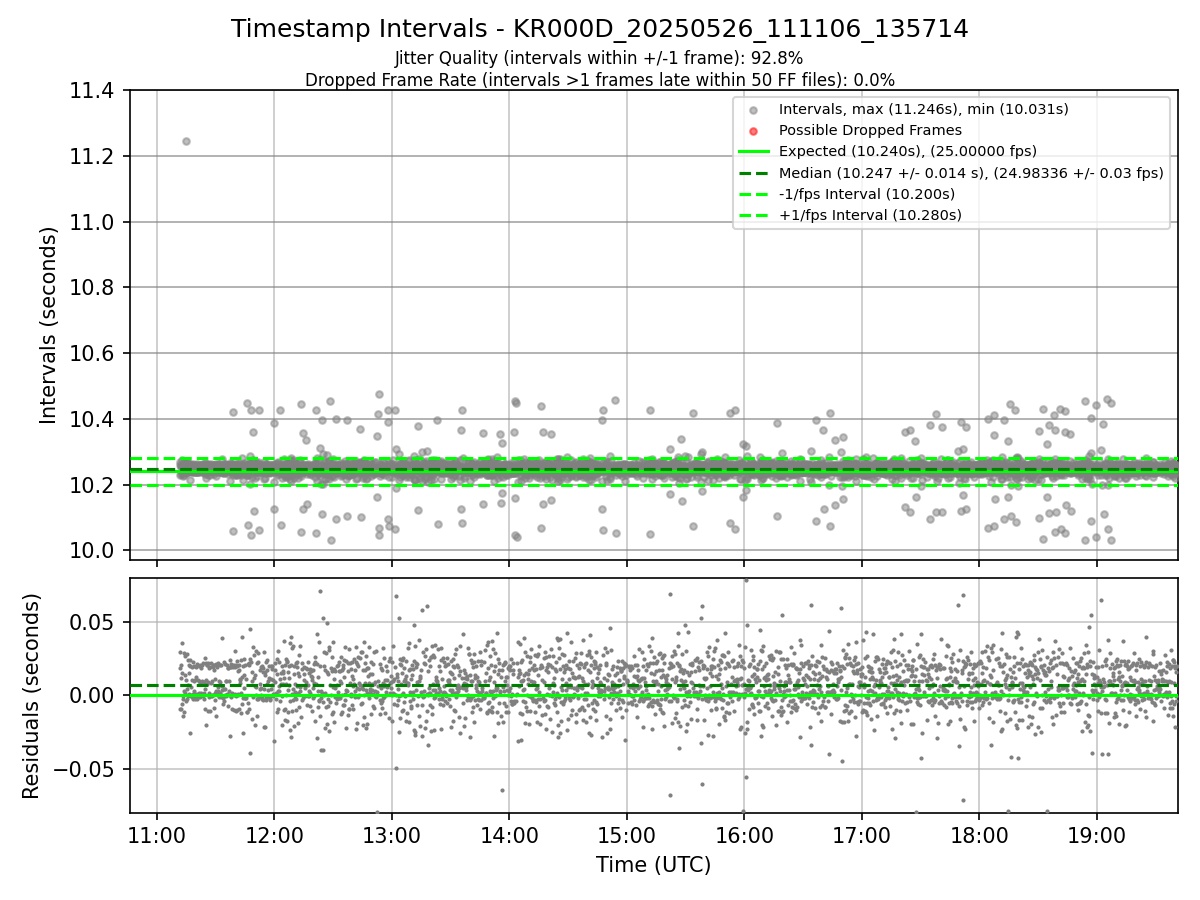
Task: Click the 'Jitter Quality' subtitle line
Action: click(599, 58)
